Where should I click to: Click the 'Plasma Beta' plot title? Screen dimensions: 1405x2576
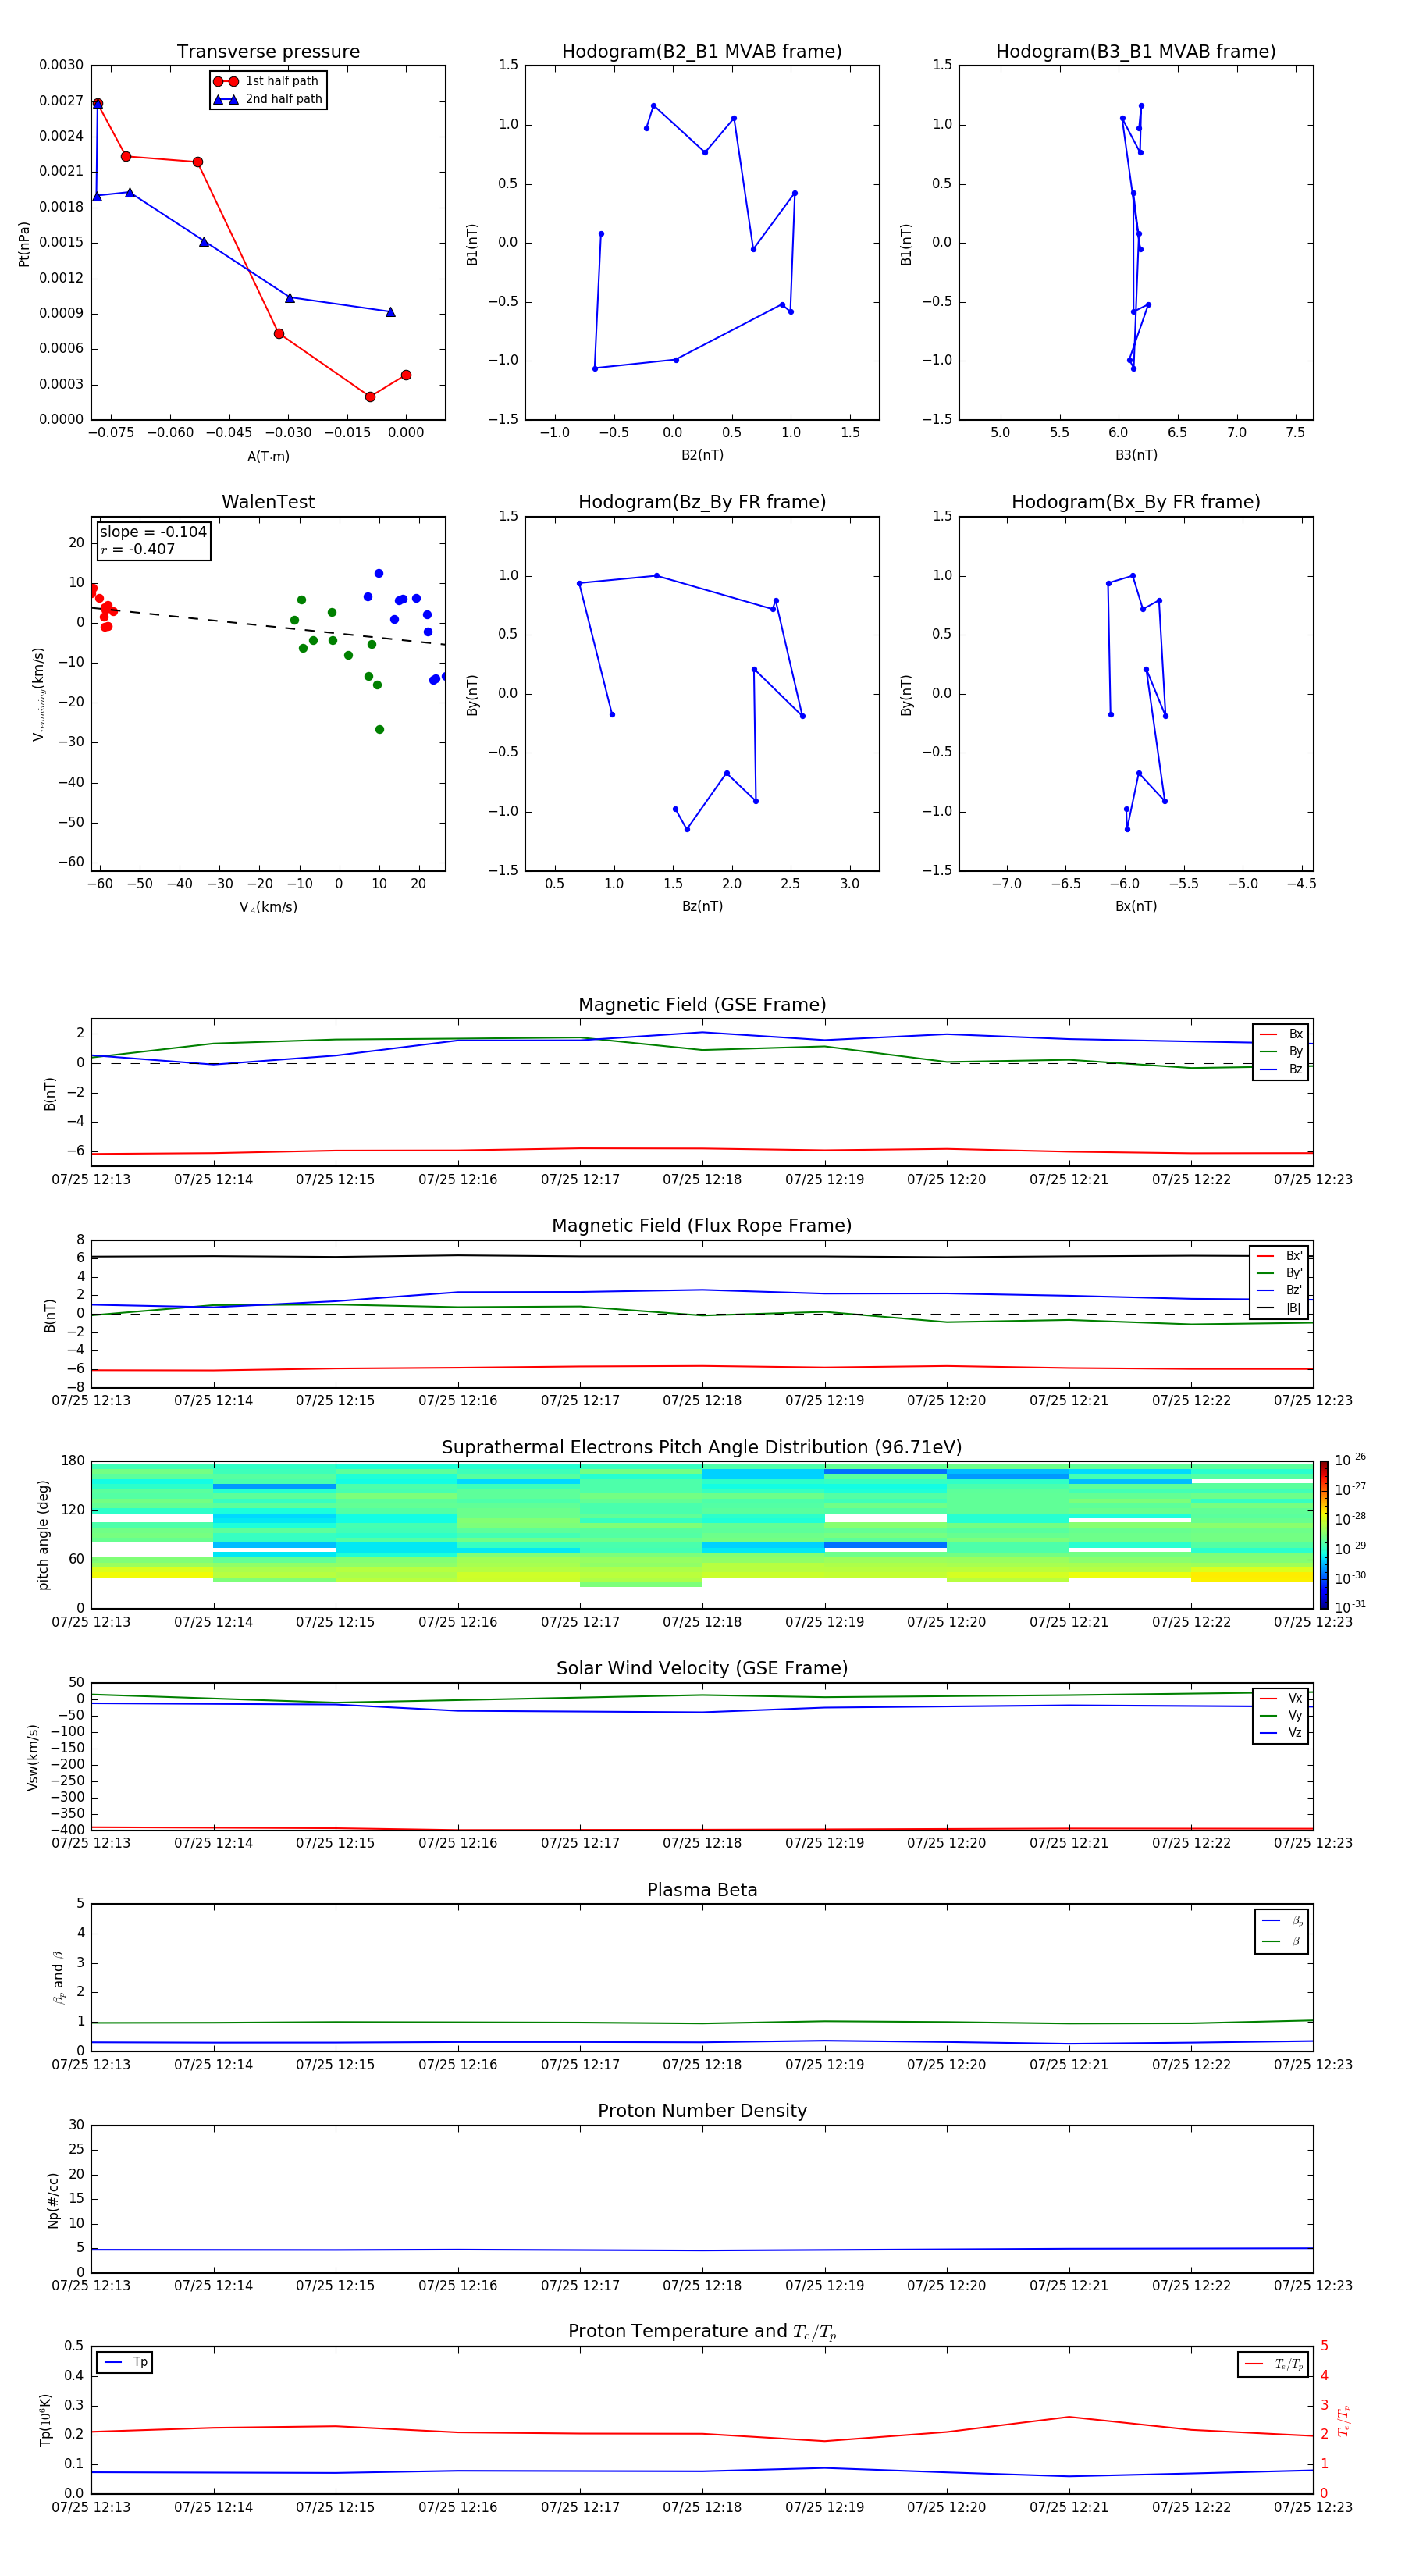[x=702, y=1891]
